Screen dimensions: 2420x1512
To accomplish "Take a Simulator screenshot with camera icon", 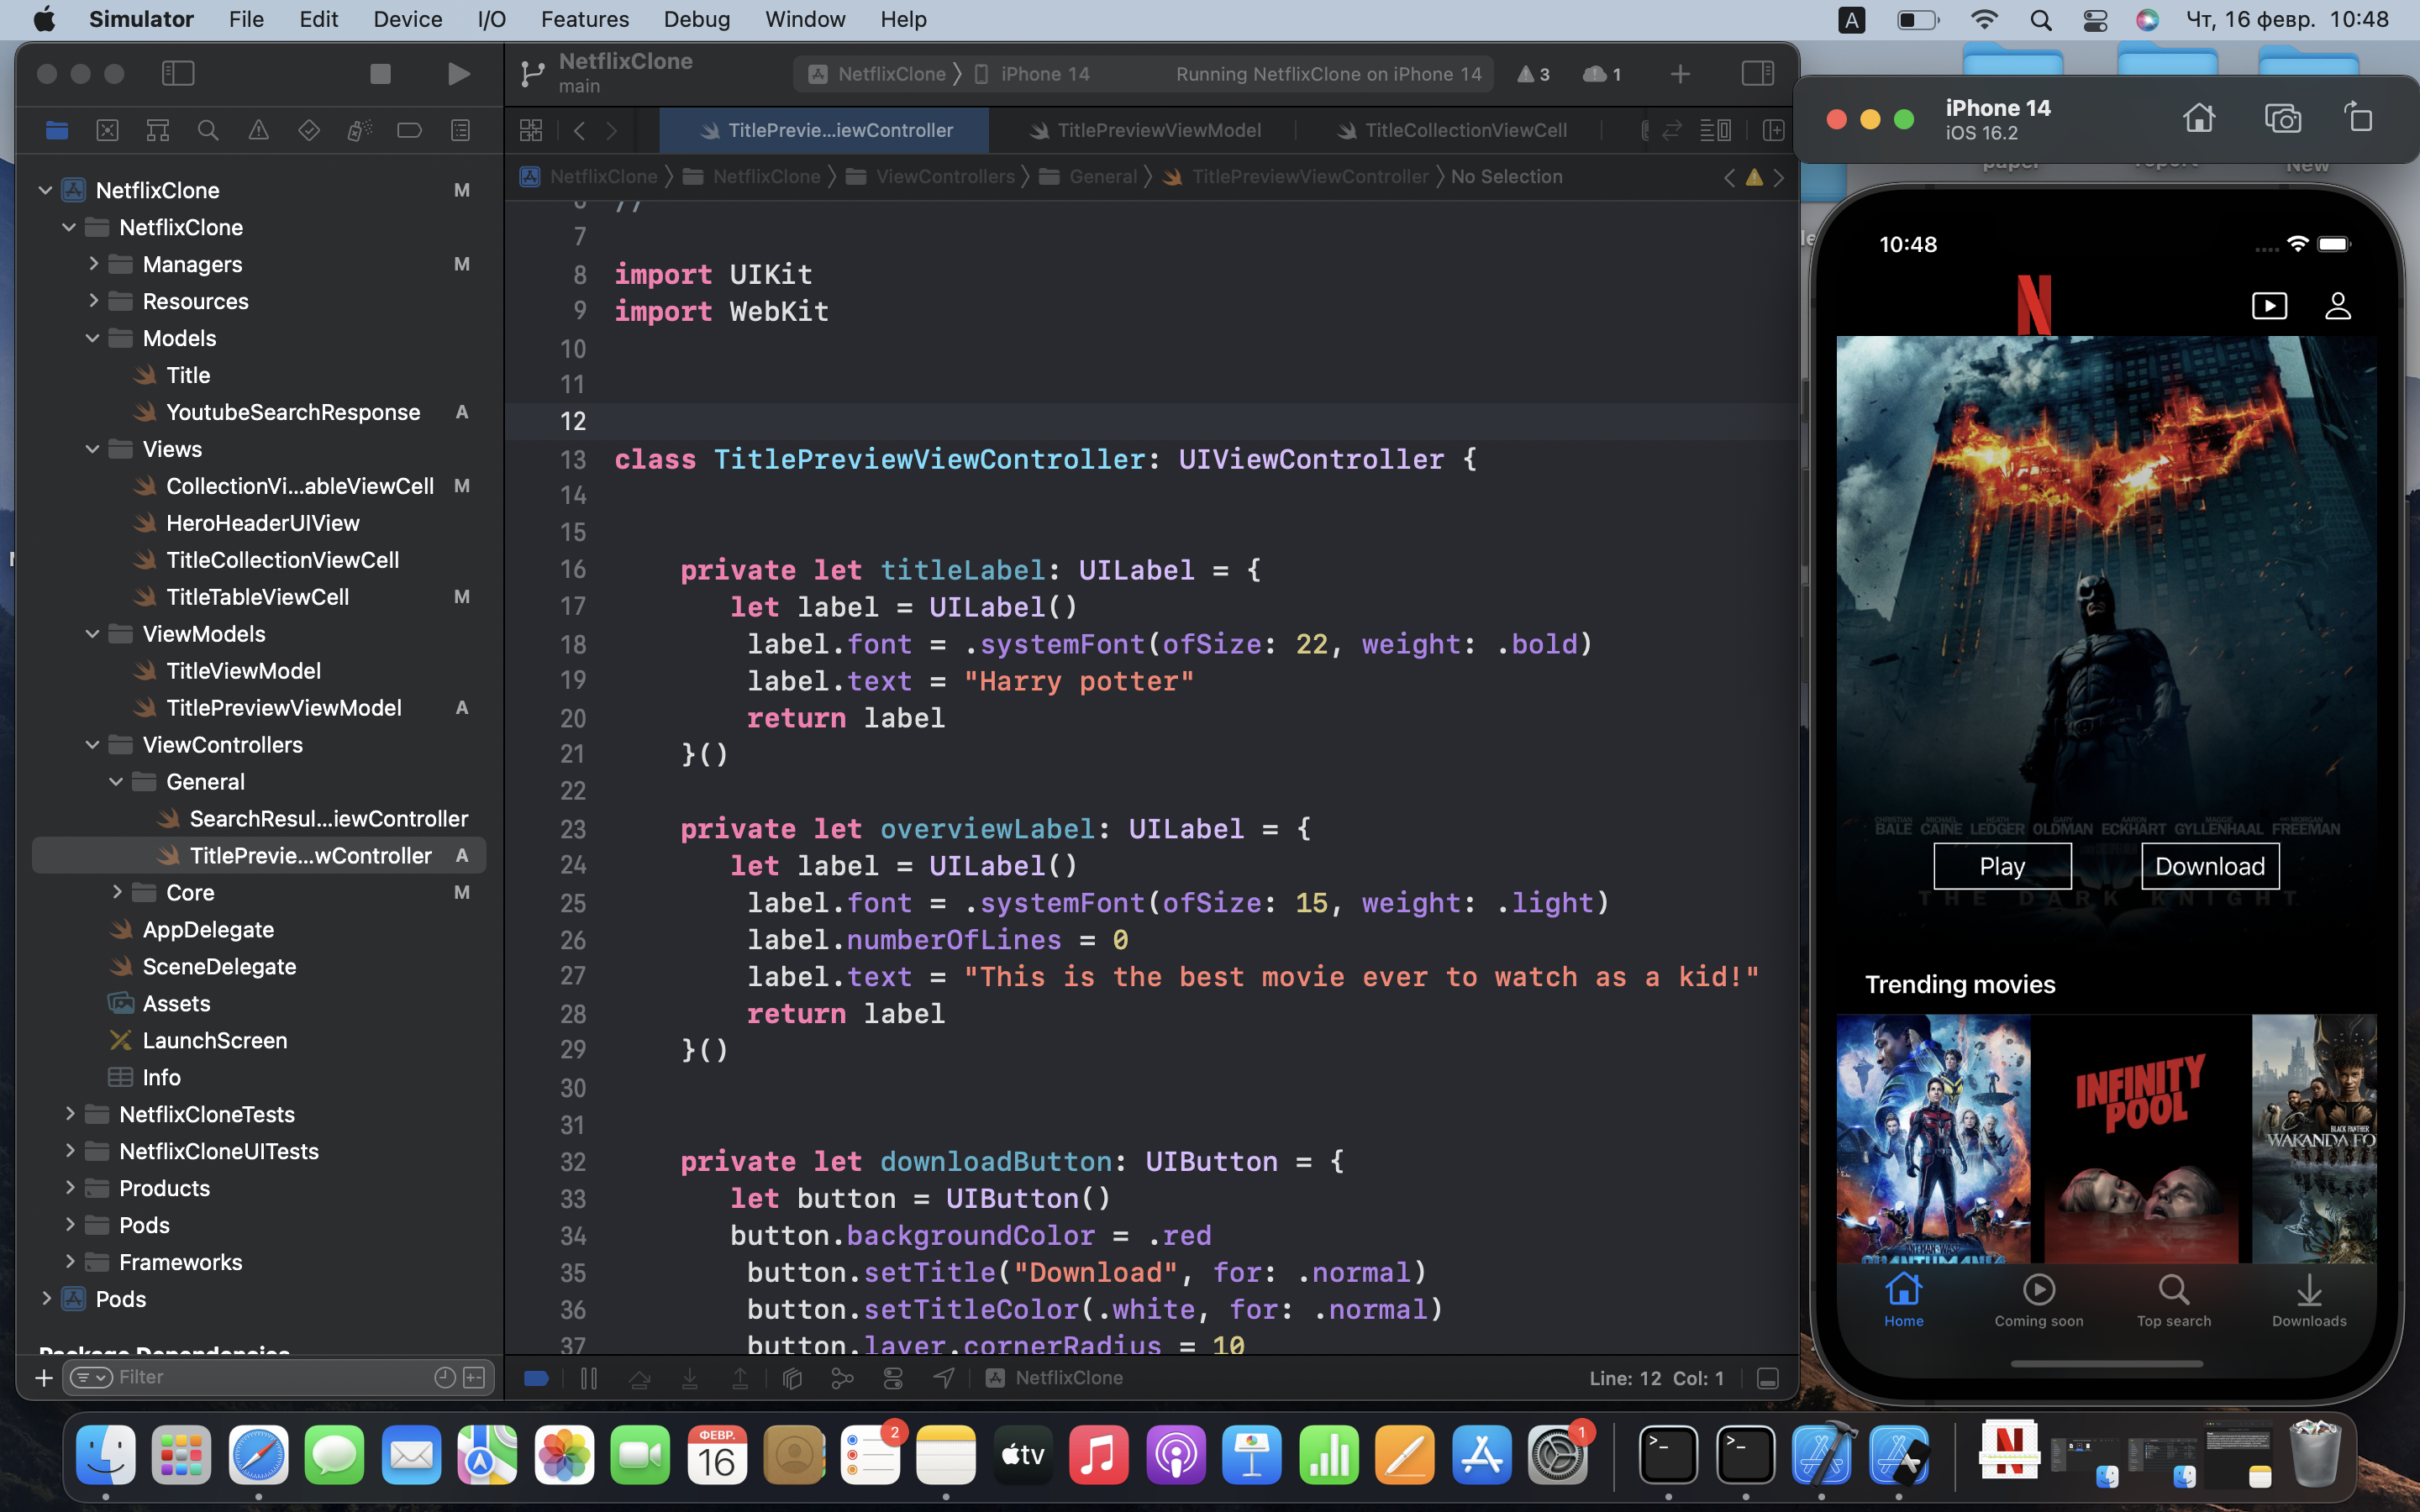I will point(2283,118).
